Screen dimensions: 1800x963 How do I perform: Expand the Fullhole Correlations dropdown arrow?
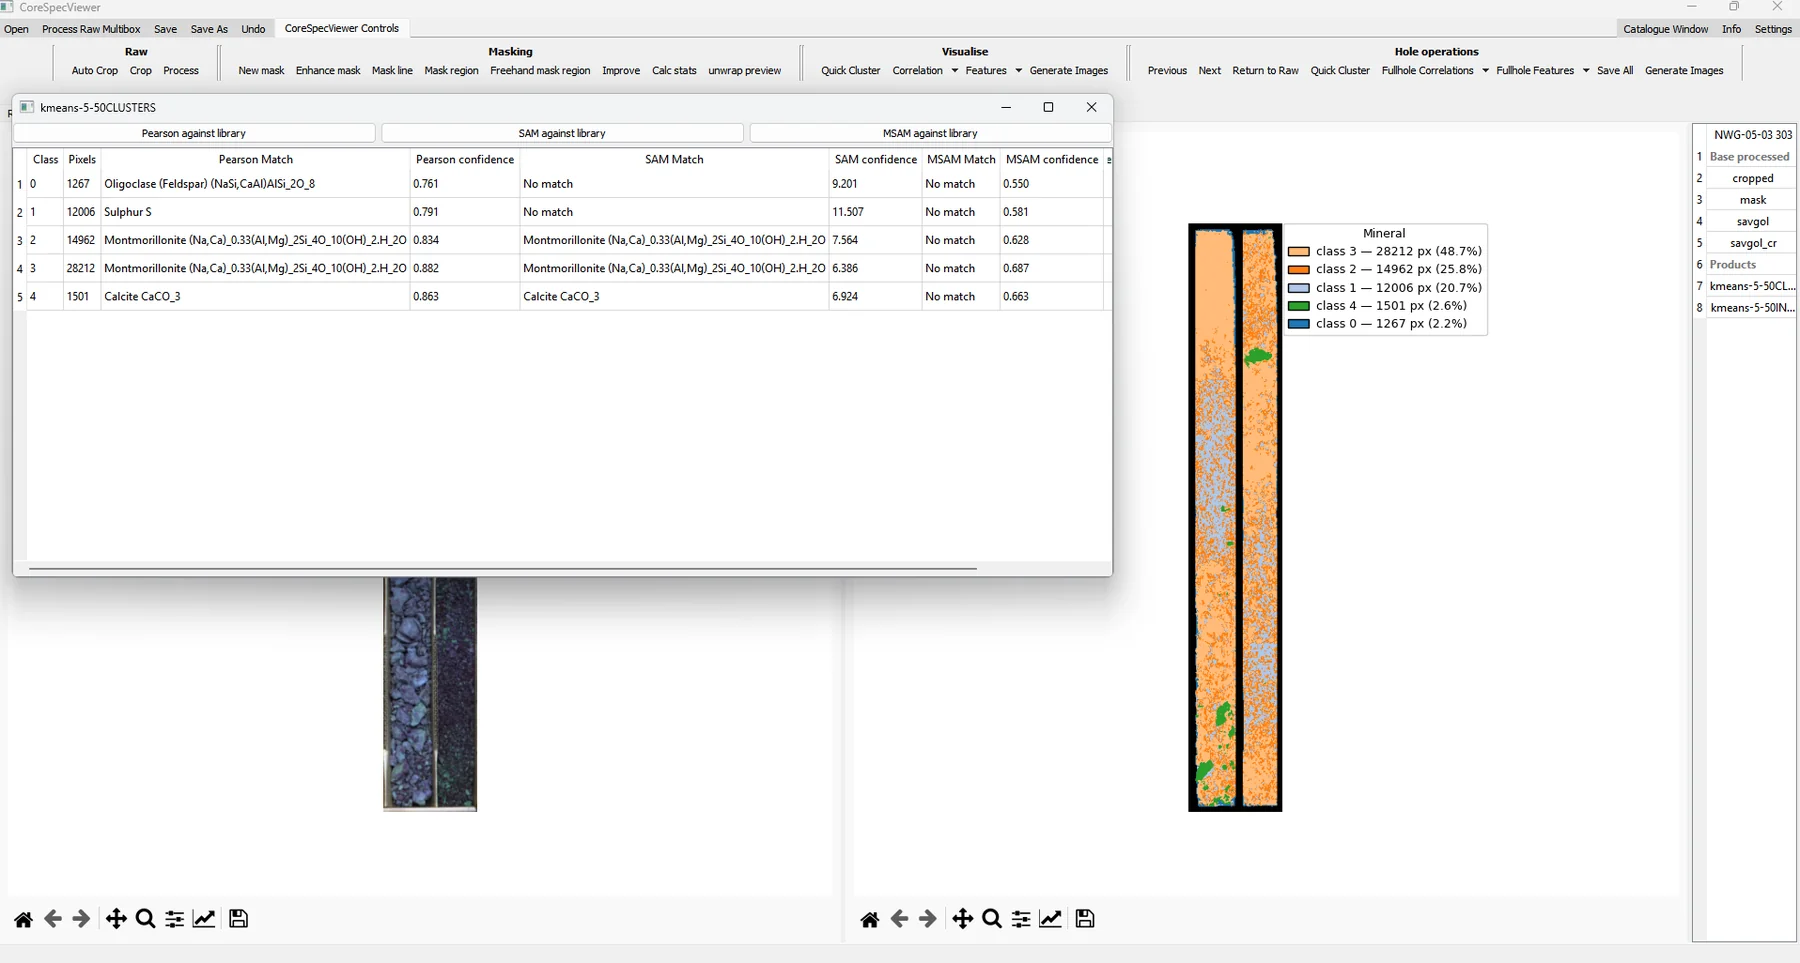(x=1485, y=71)
